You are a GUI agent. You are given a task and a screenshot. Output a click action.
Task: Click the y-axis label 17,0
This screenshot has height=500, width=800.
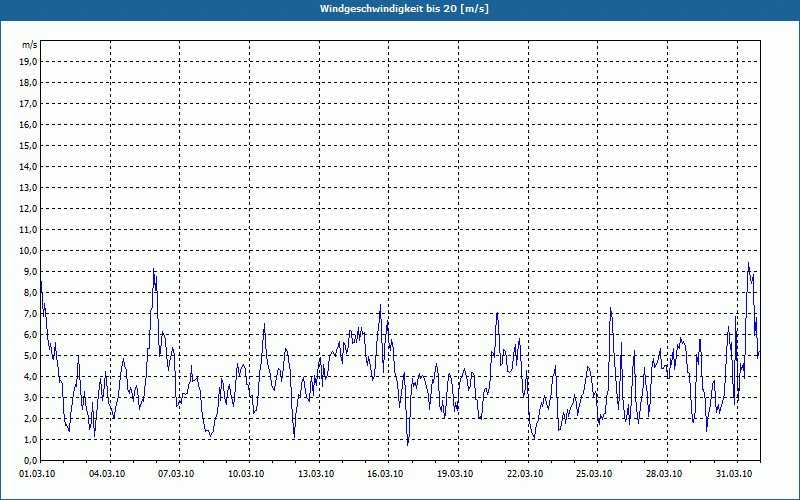28,104
